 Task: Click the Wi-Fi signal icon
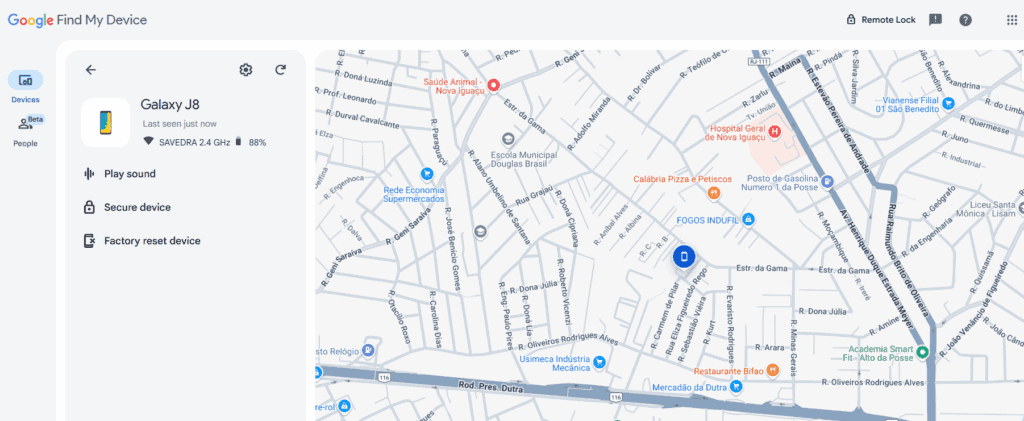click(x=148, y=141)
